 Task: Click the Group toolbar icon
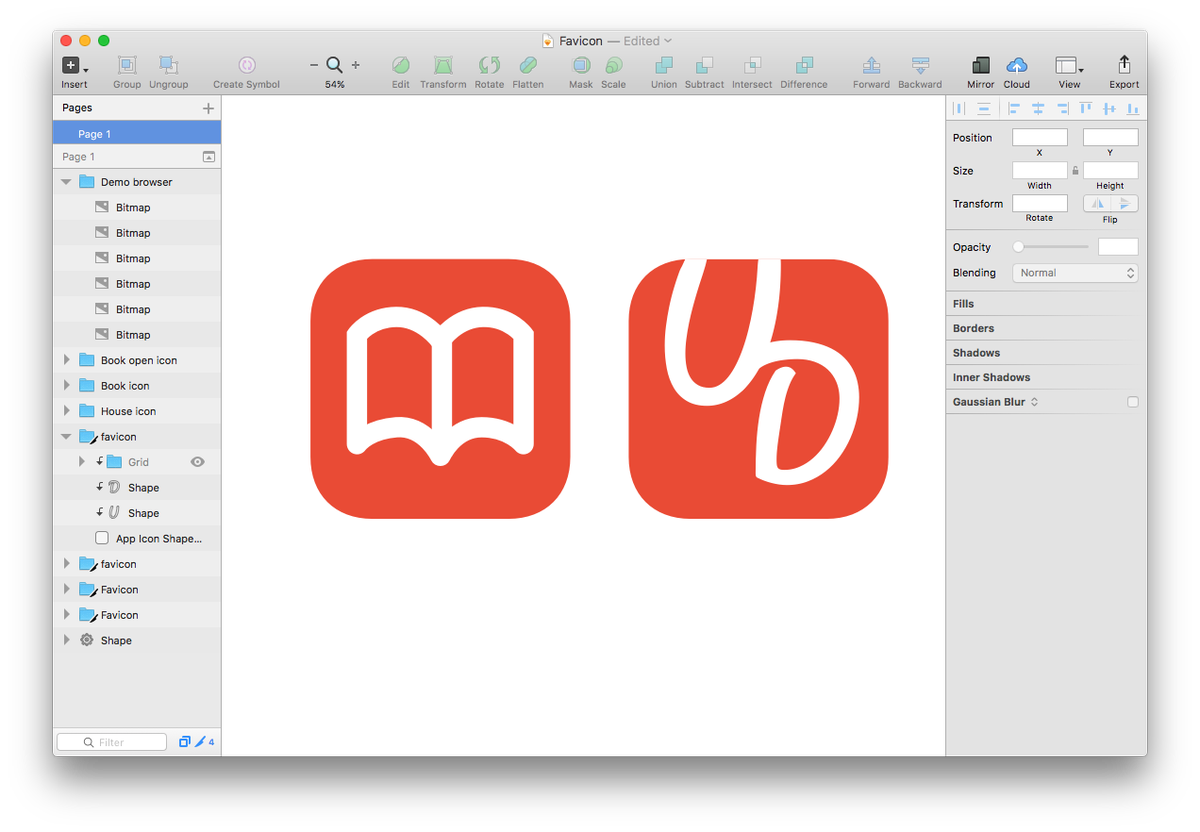click(127, 65)
